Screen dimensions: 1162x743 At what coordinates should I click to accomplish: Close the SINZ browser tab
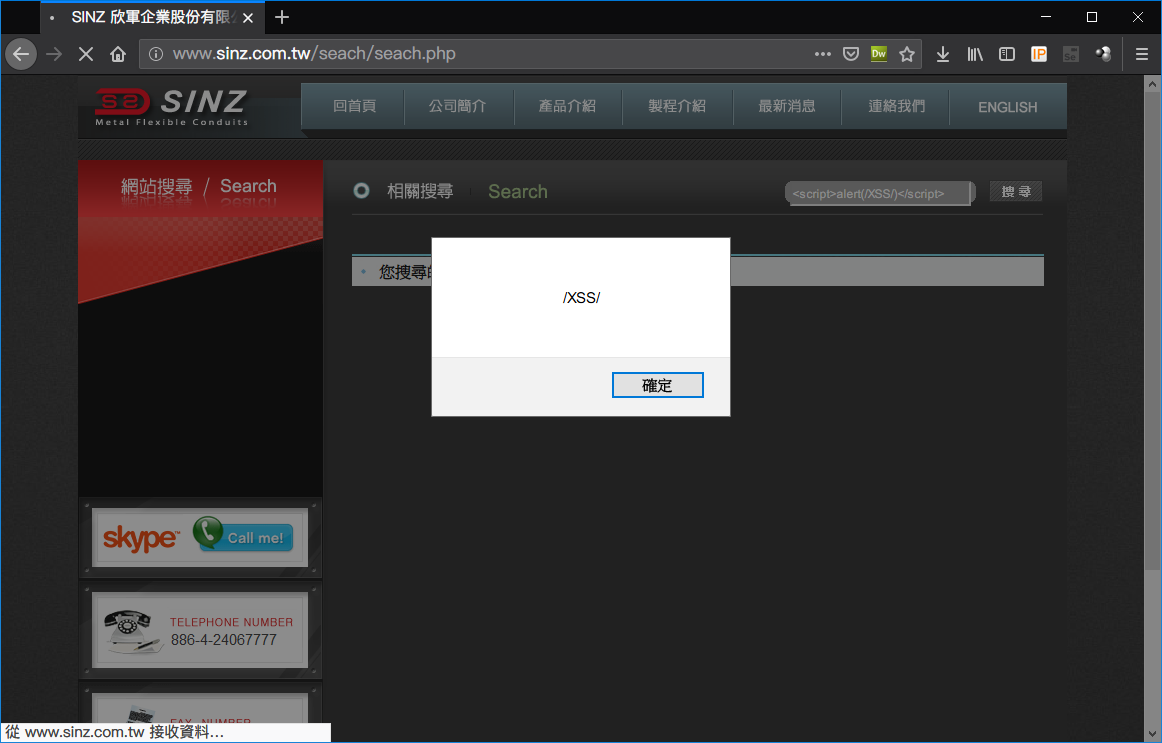pos(248,18)
